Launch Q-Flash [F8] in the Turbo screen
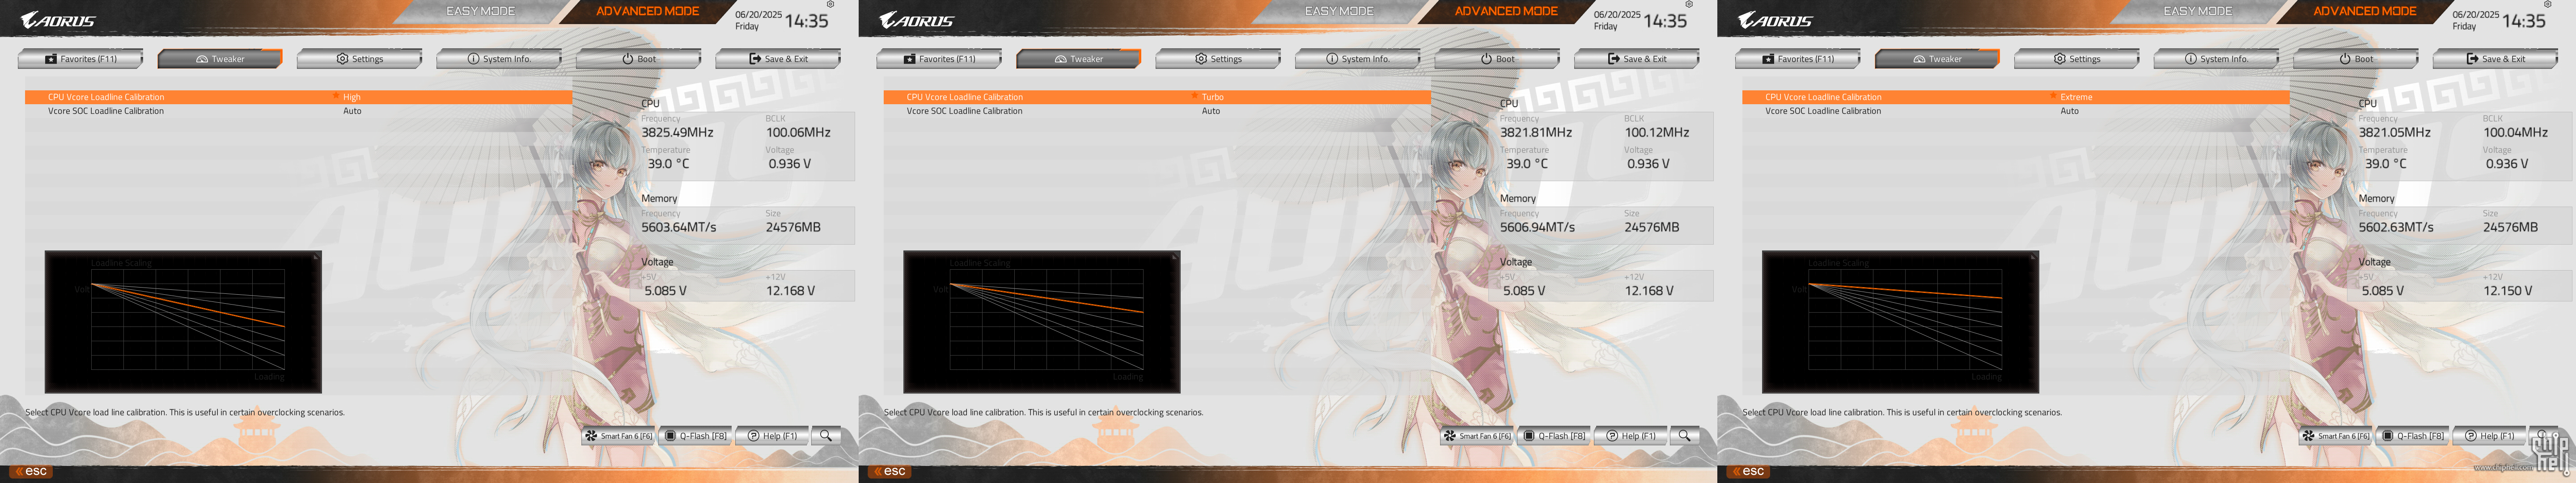The width and height of the screenshot is (2576, 483). [x=1555, y=436]
